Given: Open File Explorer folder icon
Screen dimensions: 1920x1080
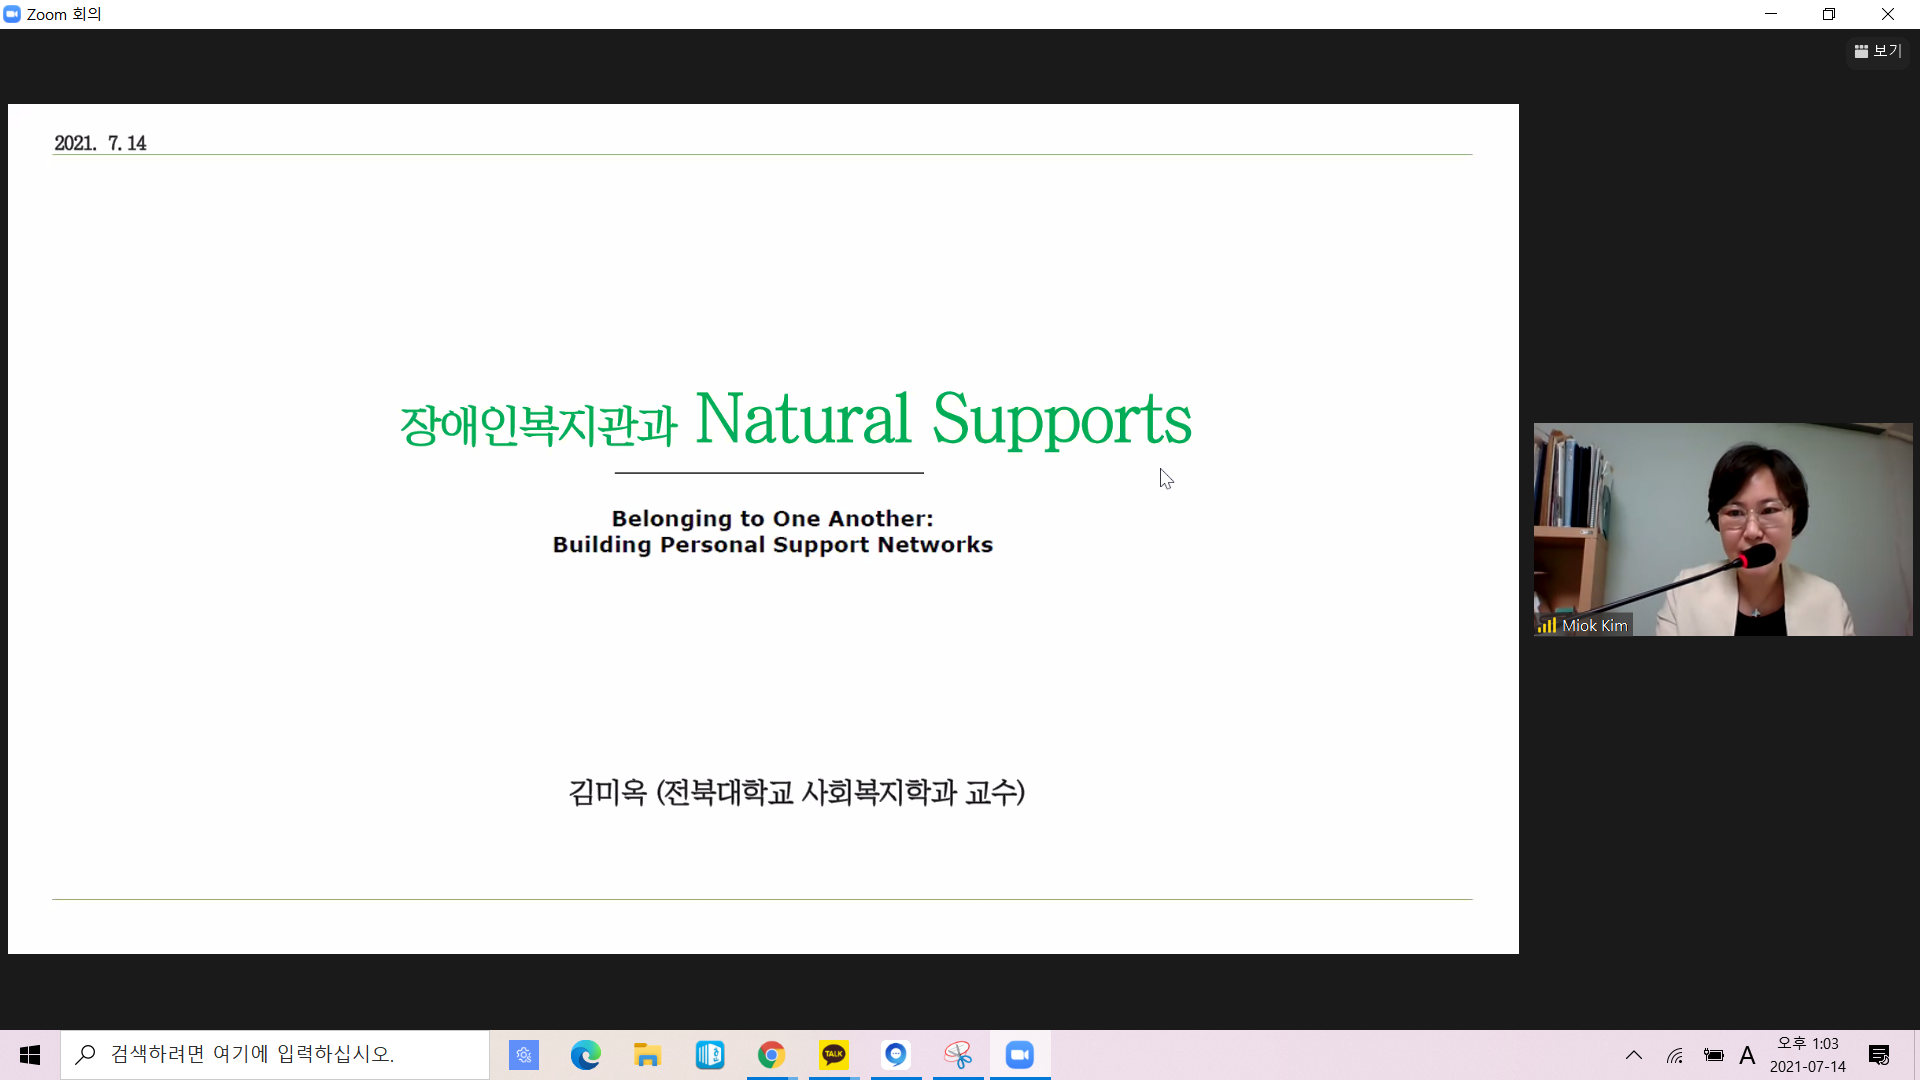Looking at the screenshot, I should [648, 1055].
